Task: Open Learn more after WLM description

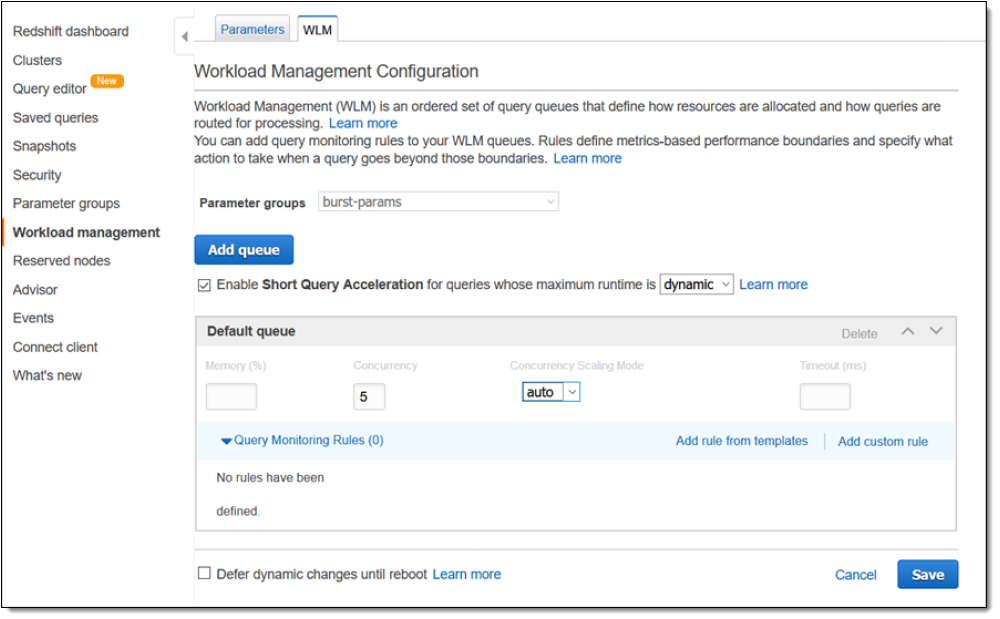Action: pos(363,124)
